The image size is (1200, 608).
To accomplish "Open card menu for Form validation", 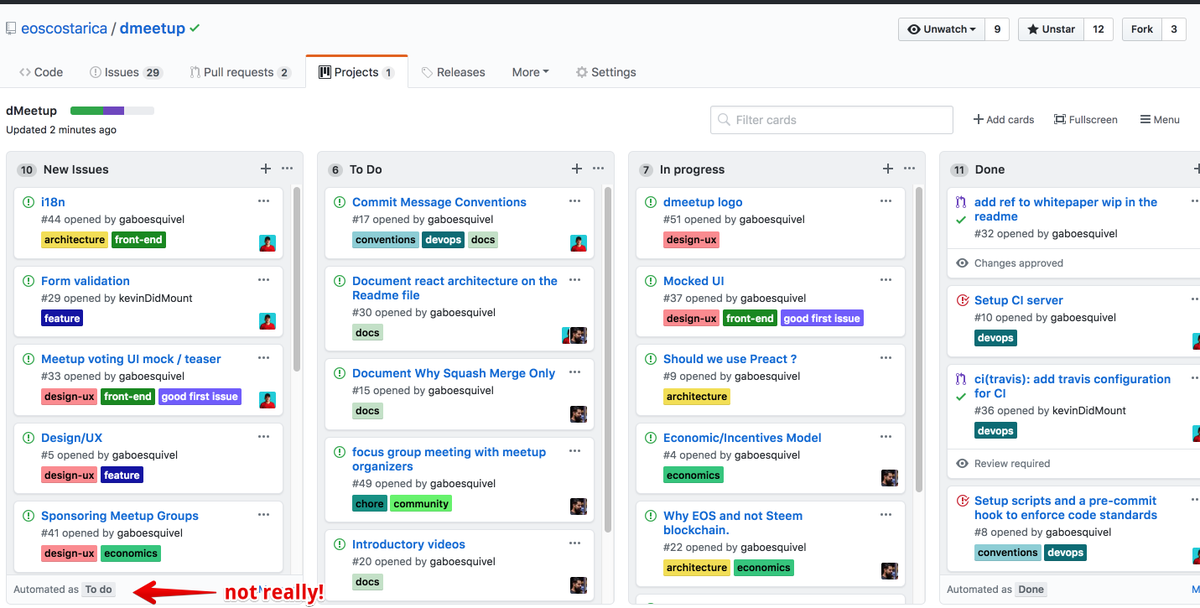I will tap(264, 280).
